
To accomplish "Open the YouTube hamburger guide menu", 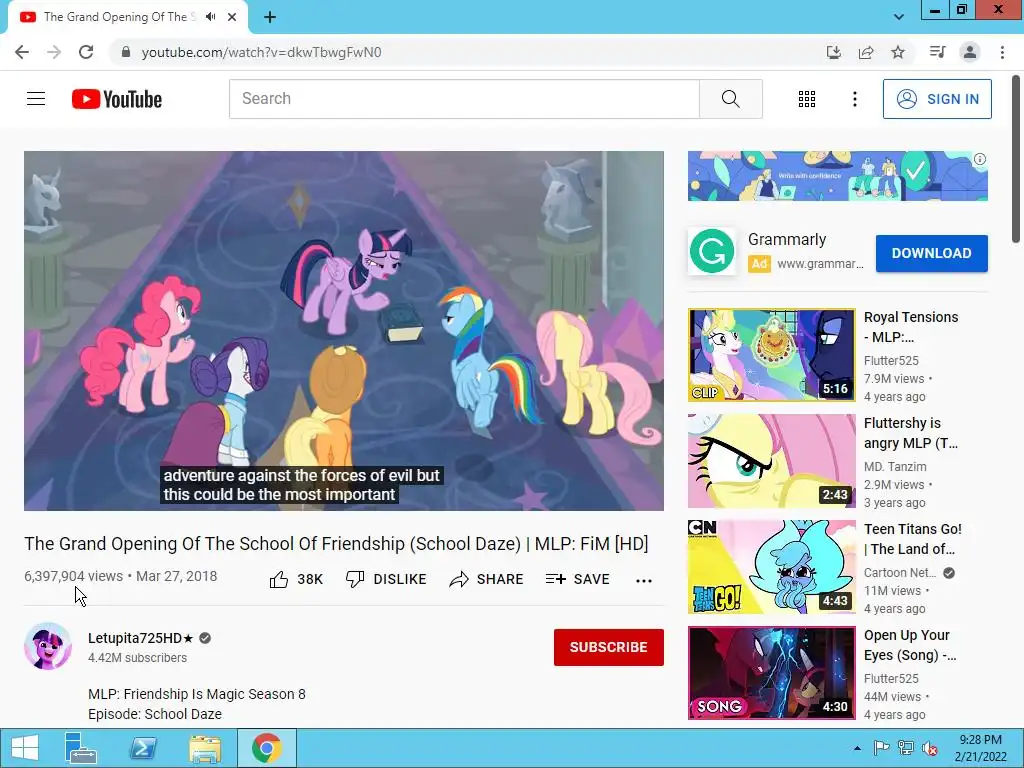I will tap(36, 99).
